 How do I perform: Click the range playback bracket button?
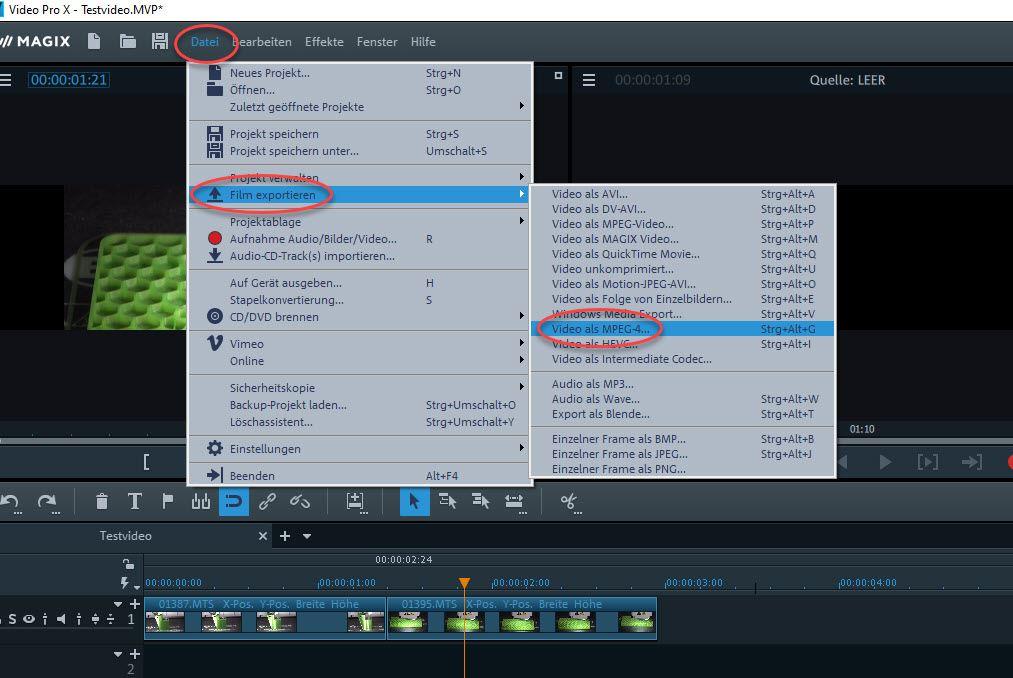(x=928, y=462)
